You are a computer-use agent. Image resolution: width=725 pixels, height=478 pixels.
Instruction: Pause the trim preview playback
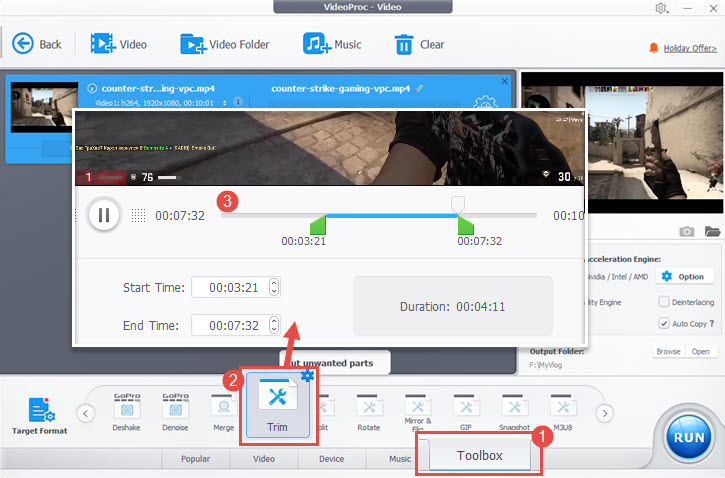click(x=104, y=214)
